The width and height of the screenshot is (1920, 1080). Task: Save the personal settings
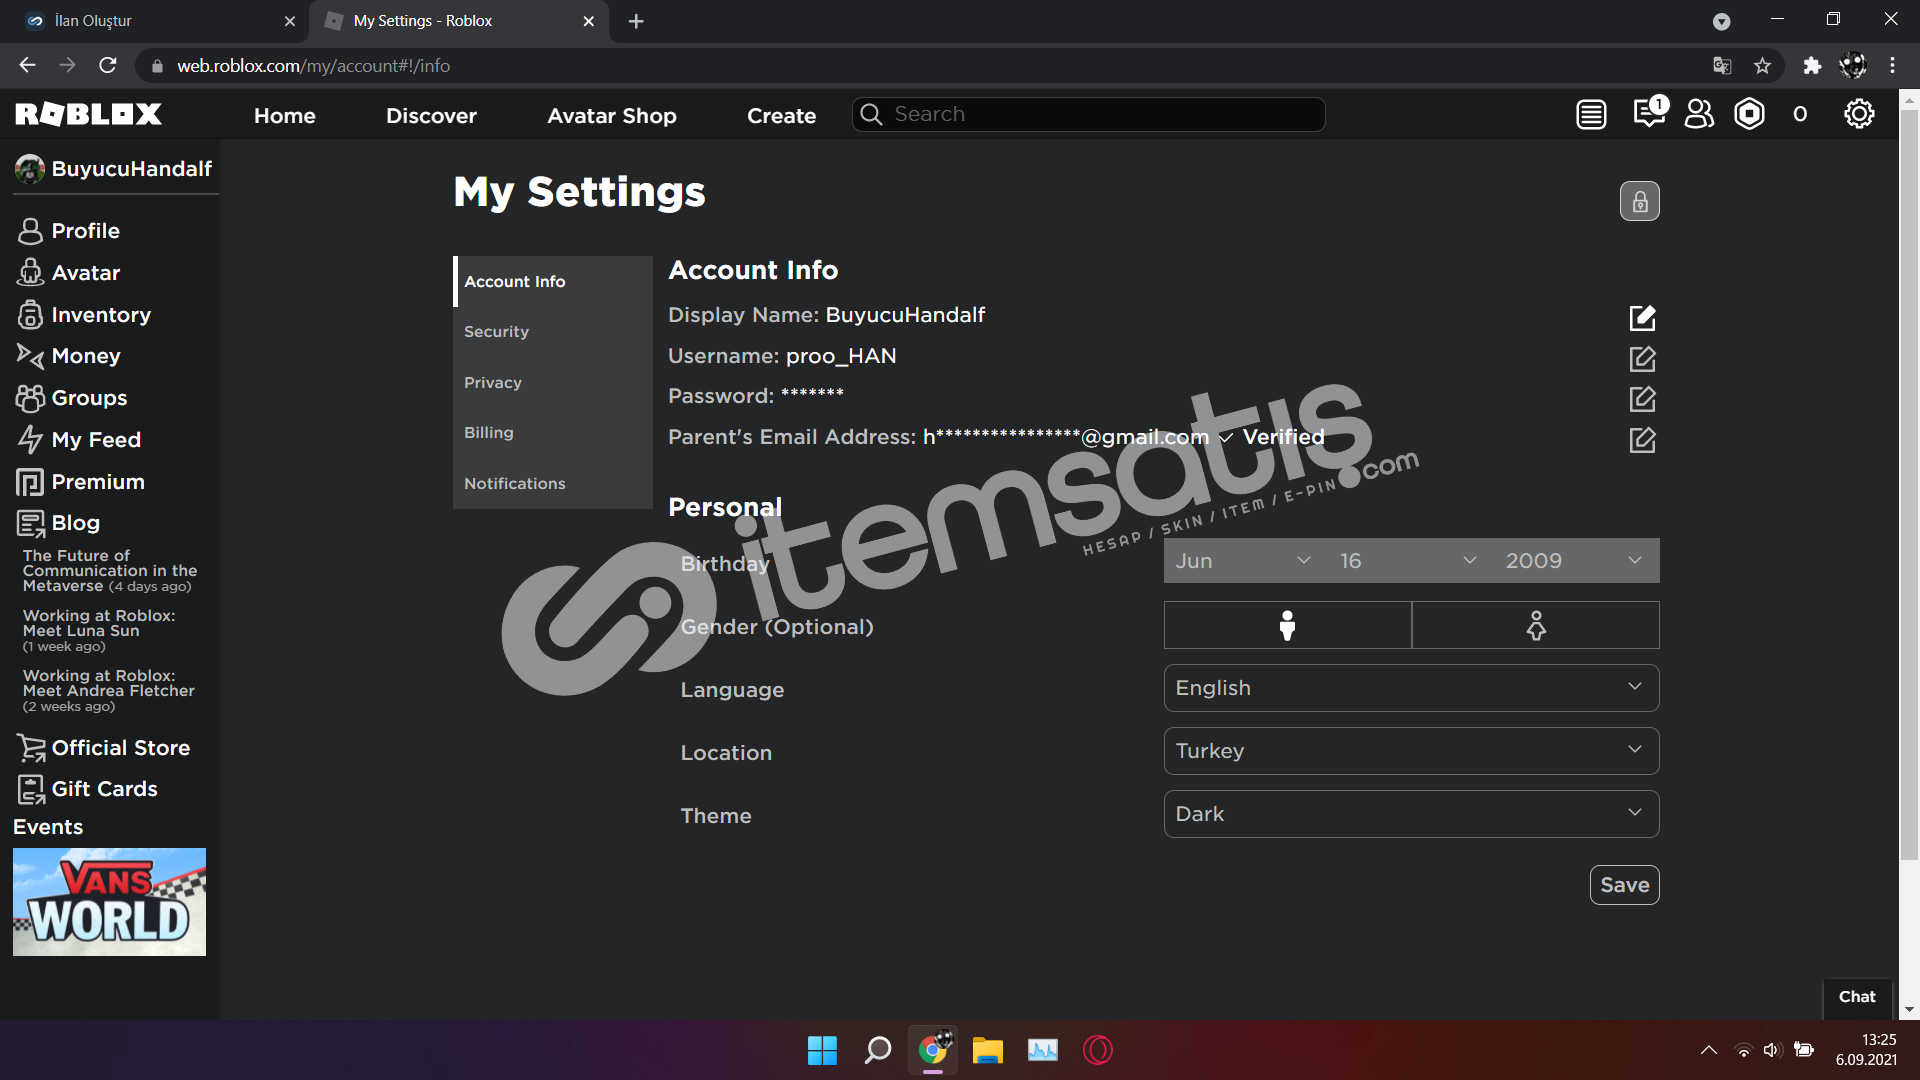tap(1624, 885)
